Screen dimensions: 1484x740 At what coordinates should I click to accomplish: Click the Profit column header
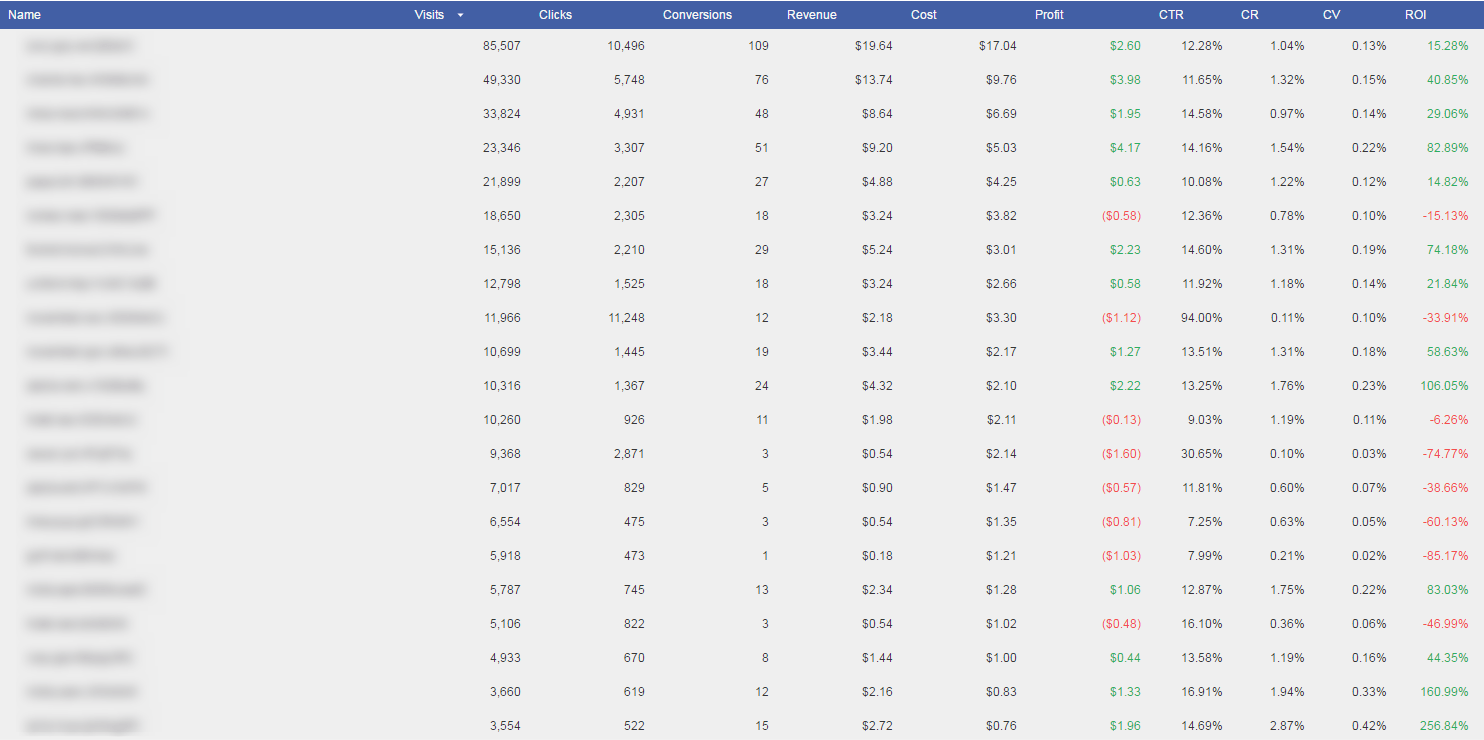coord(1049,15)
